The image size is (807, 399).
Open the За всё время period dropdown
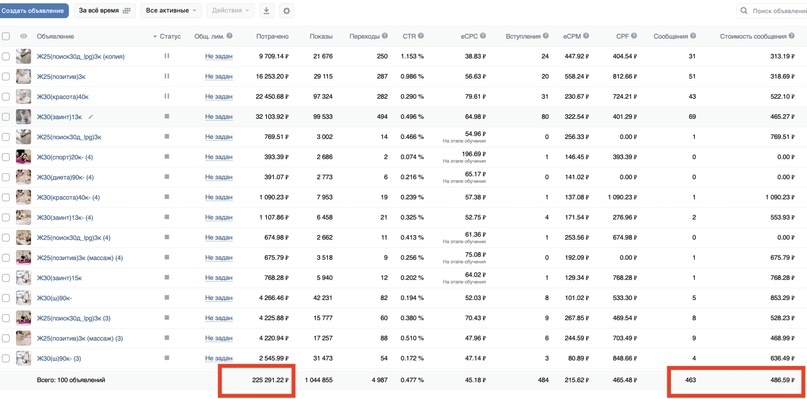104,10
